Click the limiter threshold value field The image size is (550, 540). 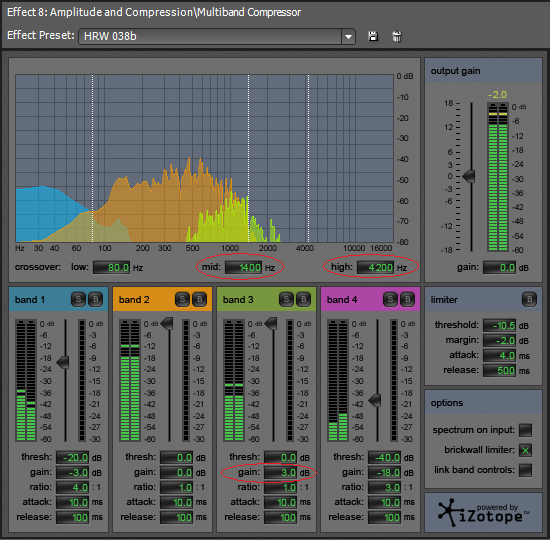click(499, 326)
